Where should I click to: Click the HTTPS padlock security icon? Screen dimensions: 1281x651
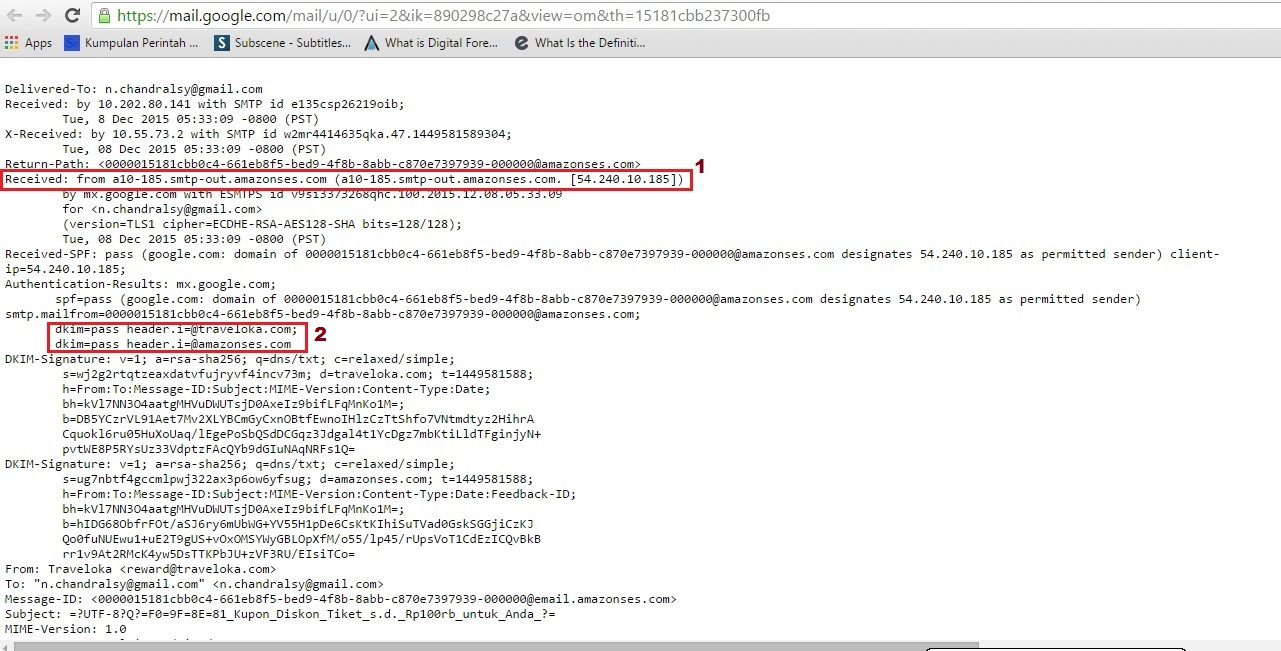pyautogui.click(x=104, y=16)
